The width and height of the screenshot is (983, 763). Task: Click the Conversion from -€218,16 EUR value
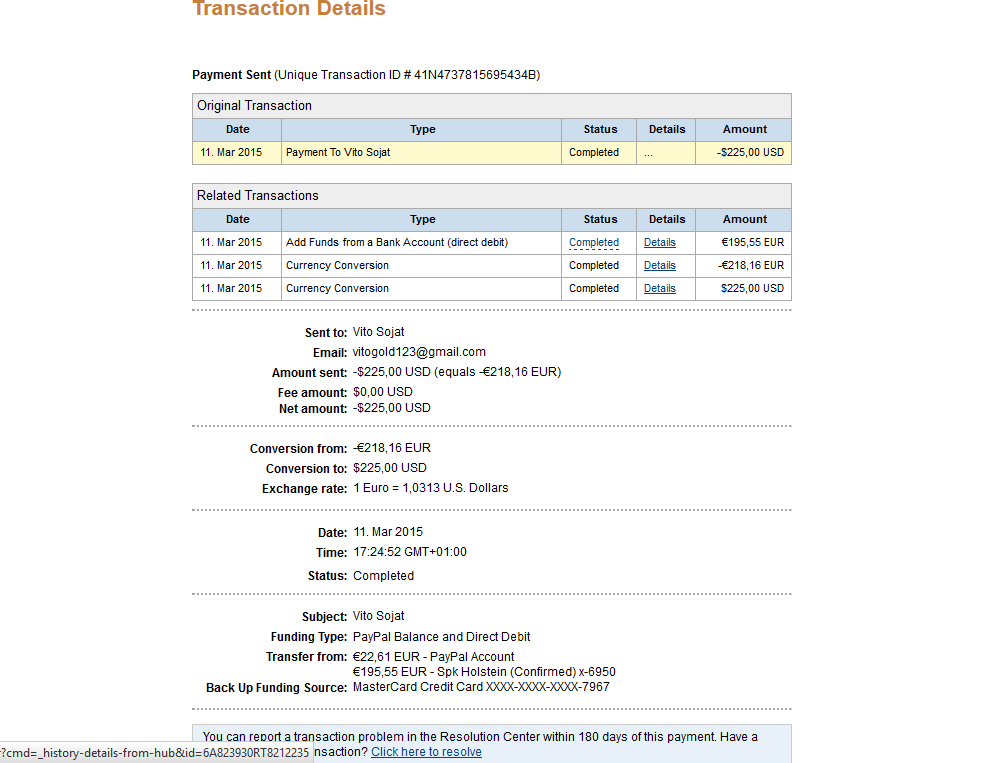point(392,448)
